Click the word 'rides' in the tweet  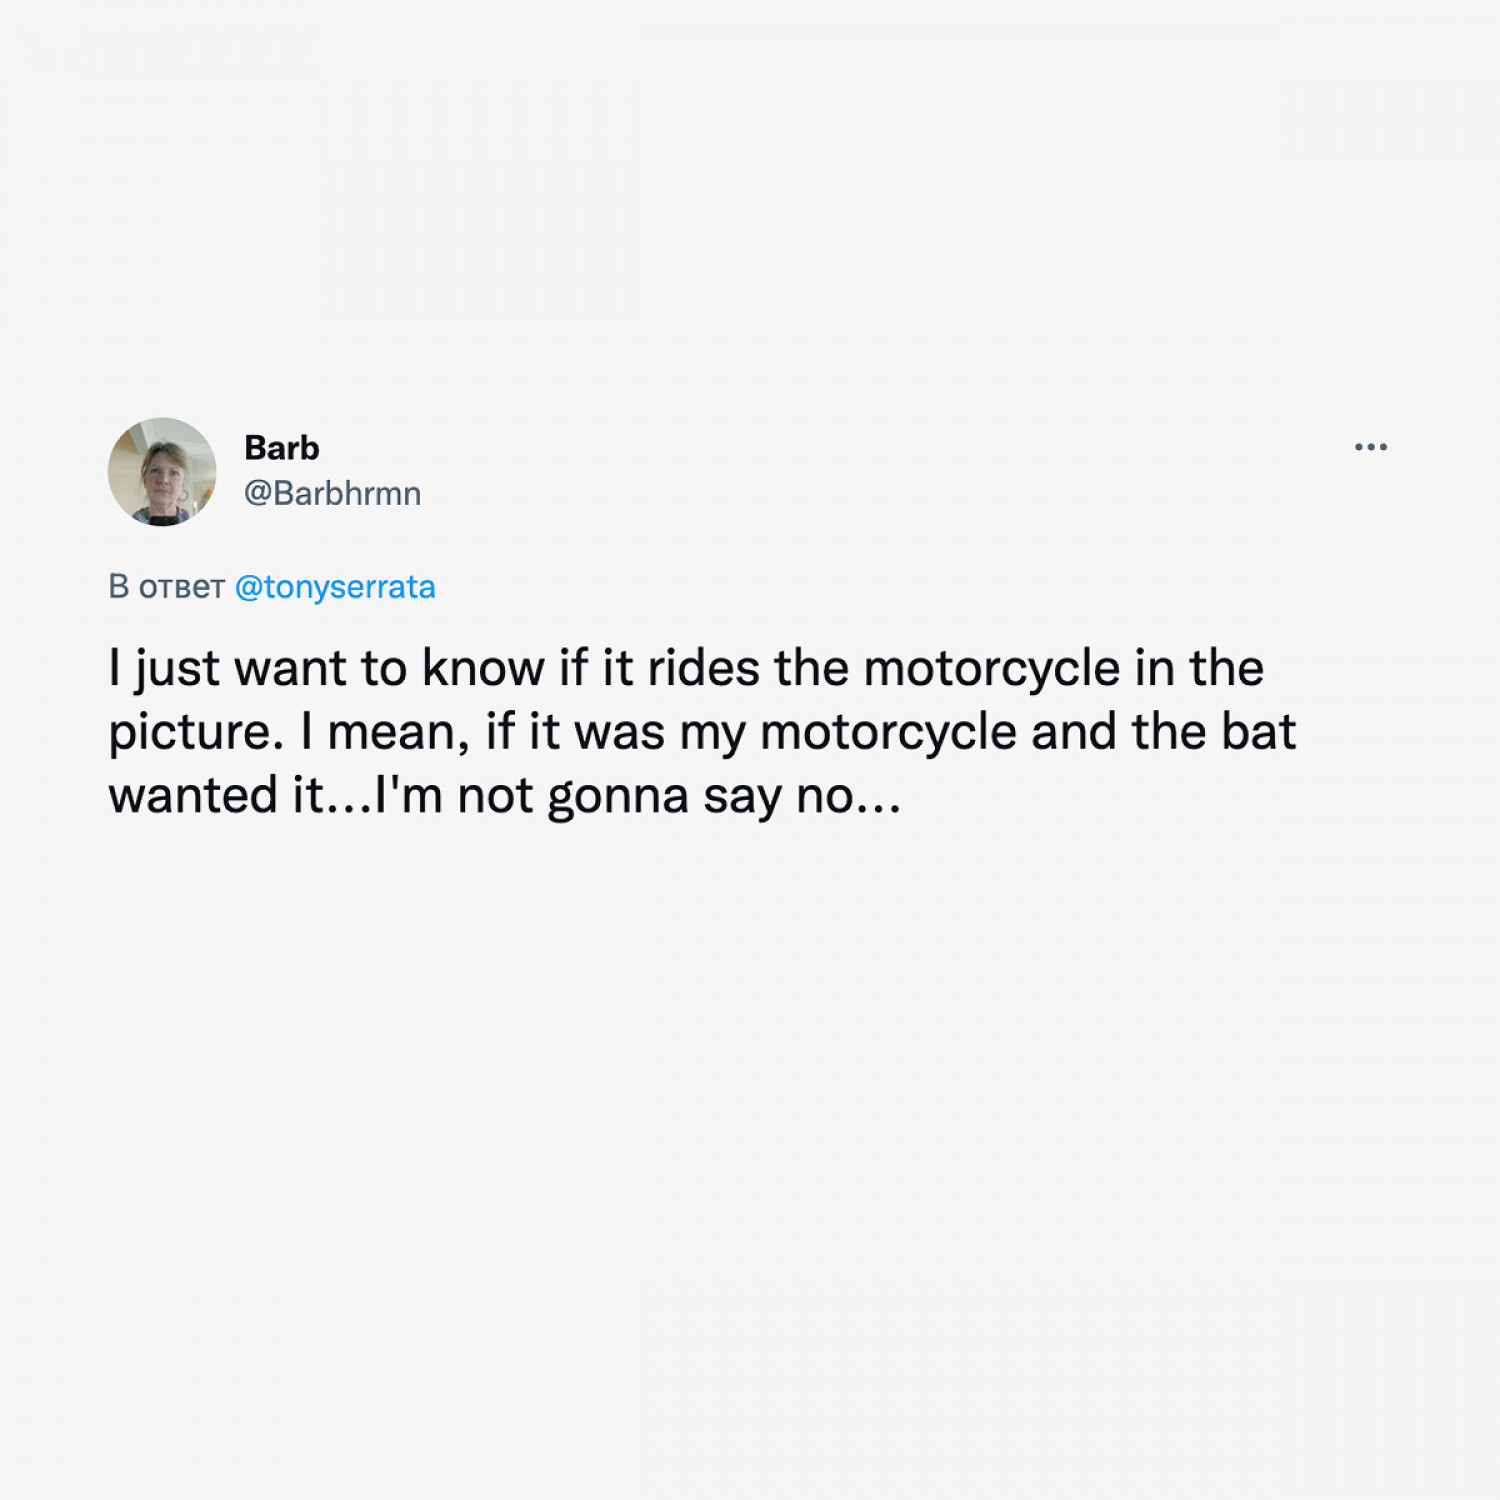(x=703, y=668)
